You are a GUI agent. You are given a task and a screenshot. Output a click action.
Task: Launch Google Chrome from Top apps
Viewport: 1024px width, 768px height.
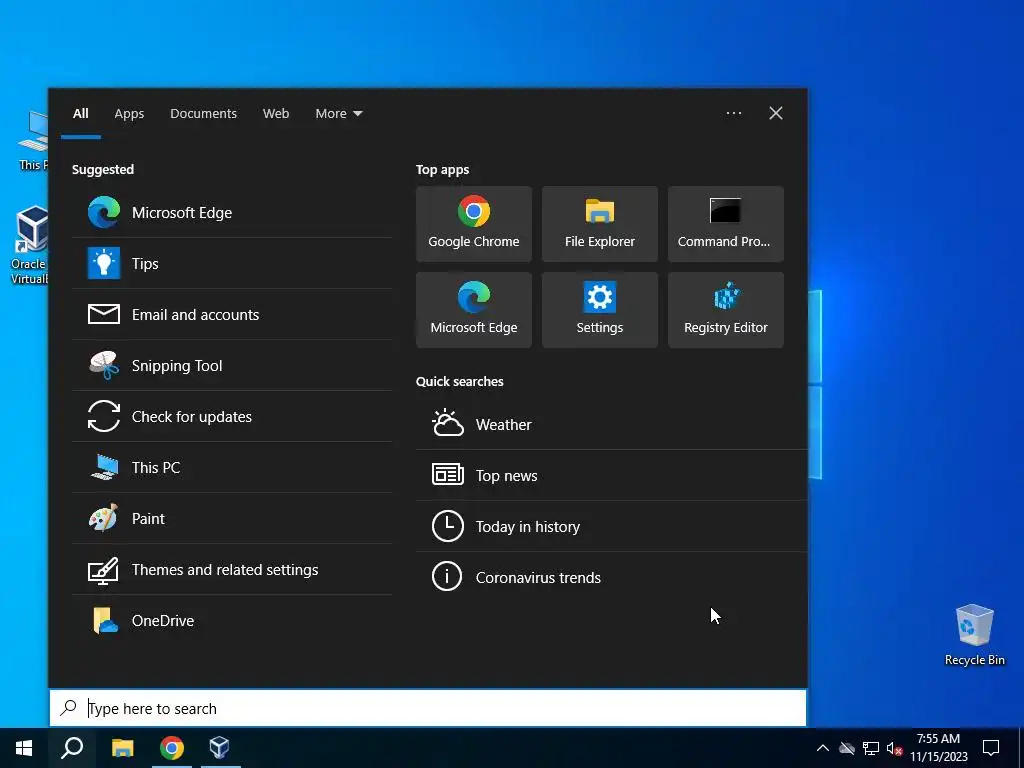[x=473, y=224]
